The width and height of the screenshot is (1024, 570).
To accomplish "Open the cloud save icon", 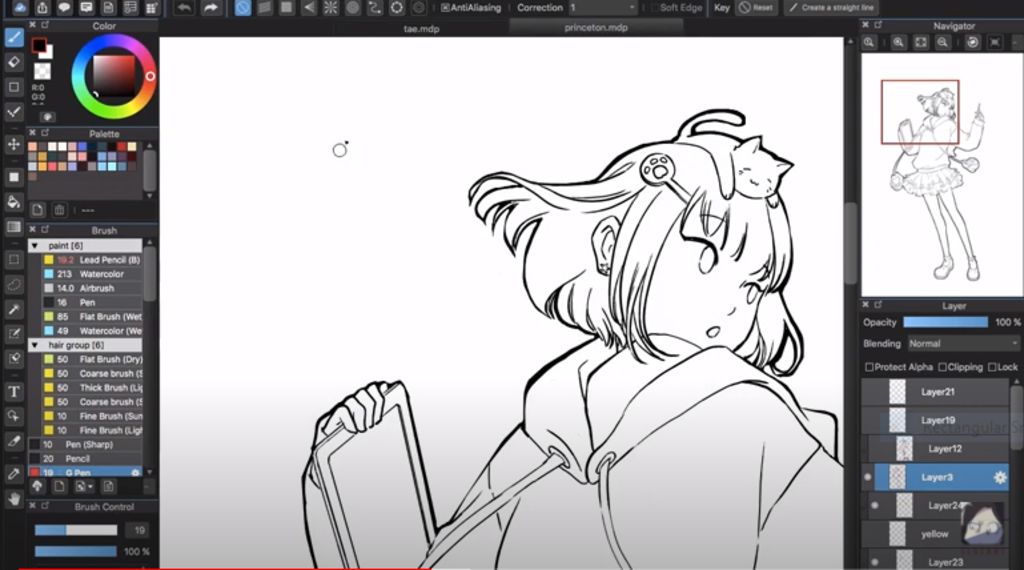I will 21,7.
